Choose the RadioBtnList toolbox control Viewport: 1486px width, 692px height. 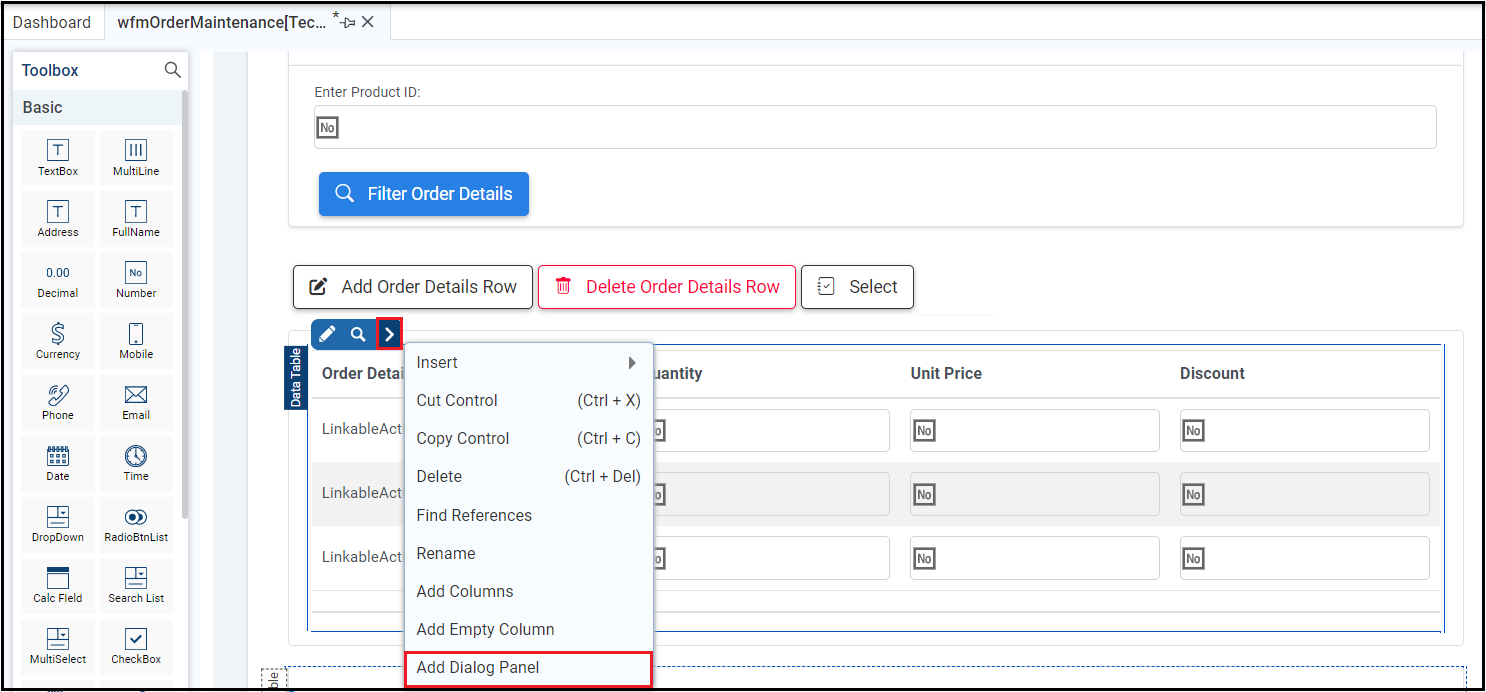click(135, 523)
